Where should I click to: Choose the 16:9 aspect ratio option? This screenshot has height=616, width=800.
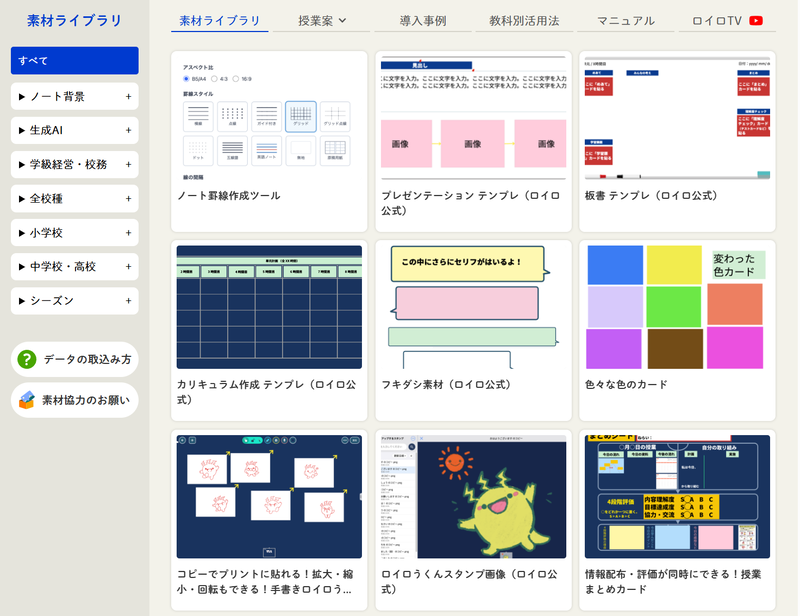point(236,78)
